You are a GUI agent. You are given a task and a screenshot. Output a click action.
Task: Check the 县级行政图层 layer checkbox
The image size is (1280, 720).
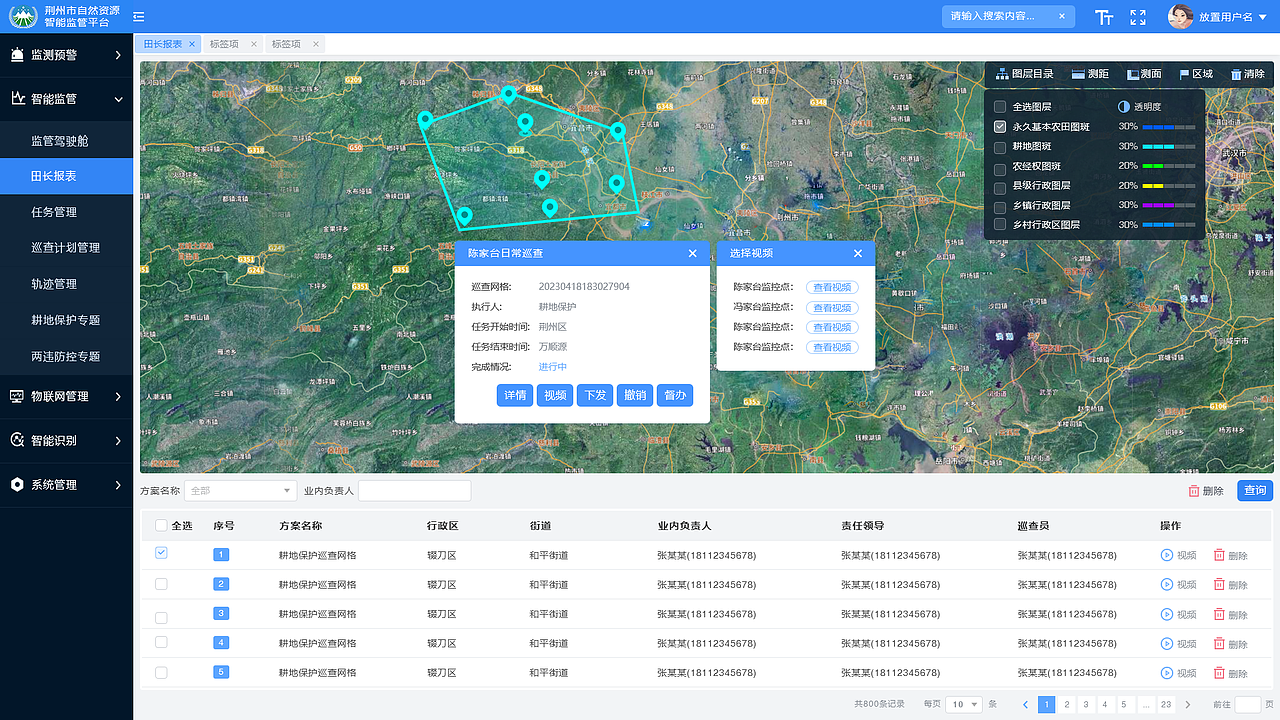point(1000,186)
